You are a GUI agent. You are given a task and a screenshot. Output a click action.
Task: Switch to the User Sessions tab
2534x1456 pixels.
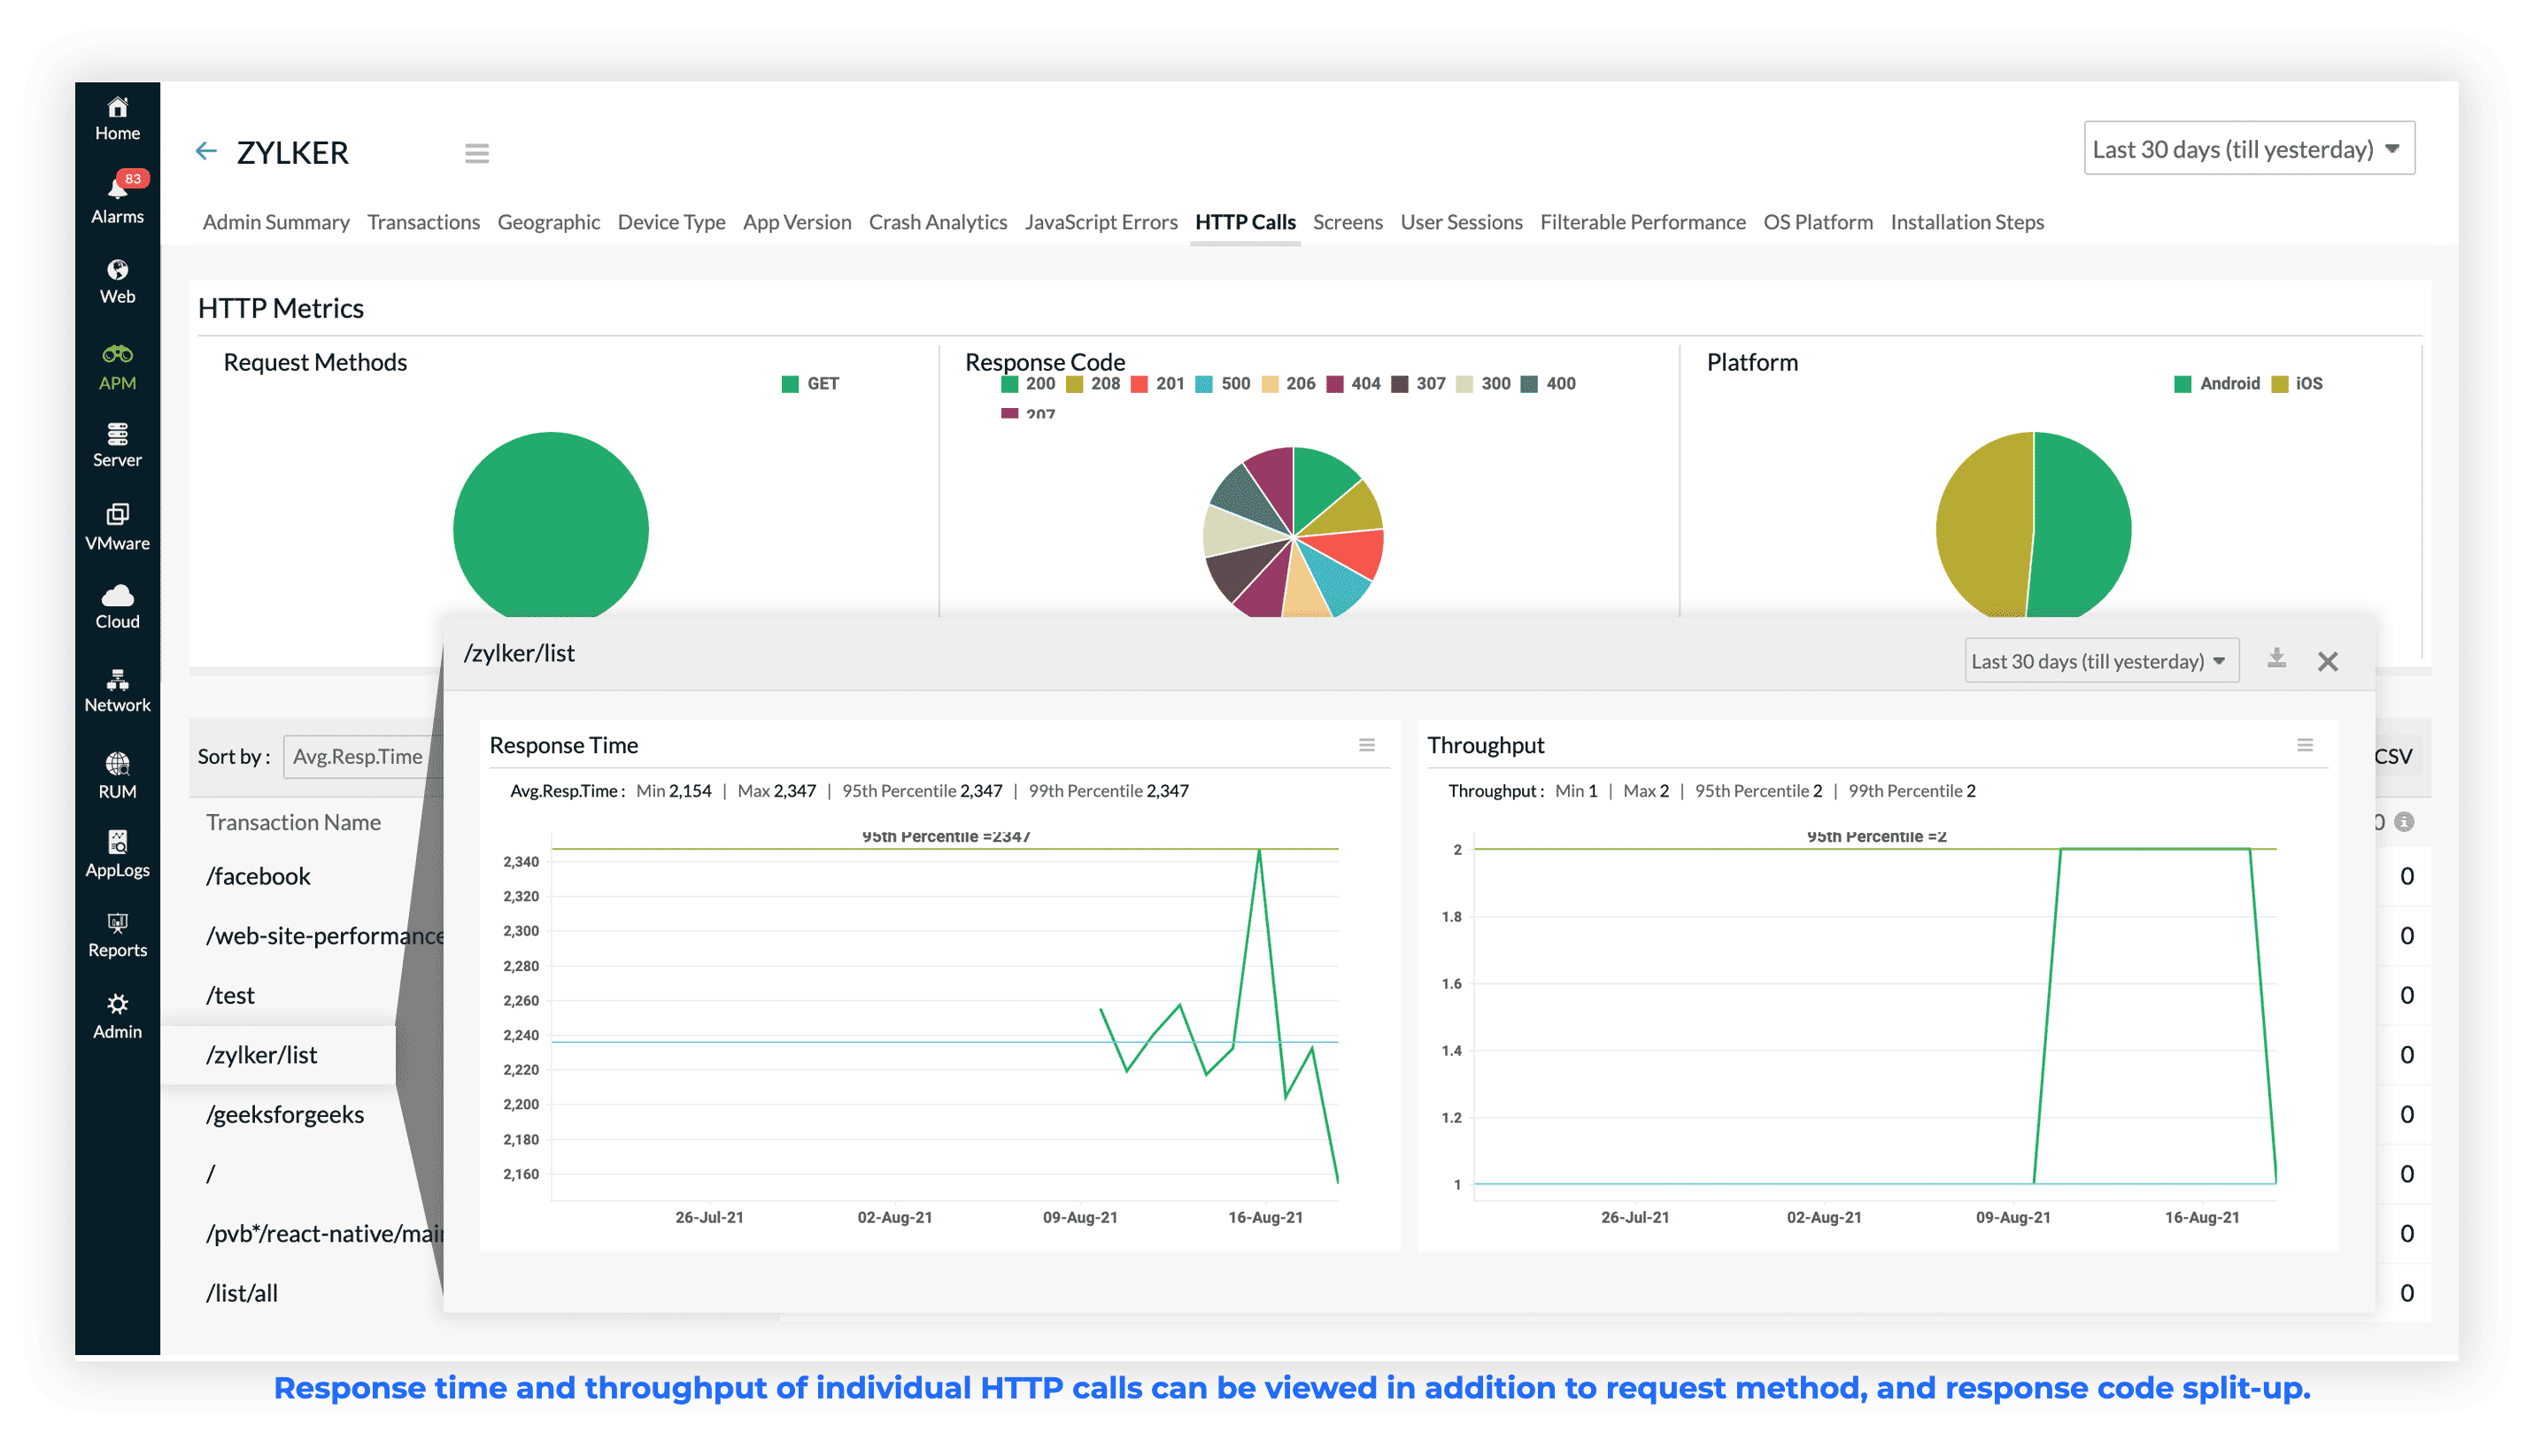click(x=1460, y=222)
